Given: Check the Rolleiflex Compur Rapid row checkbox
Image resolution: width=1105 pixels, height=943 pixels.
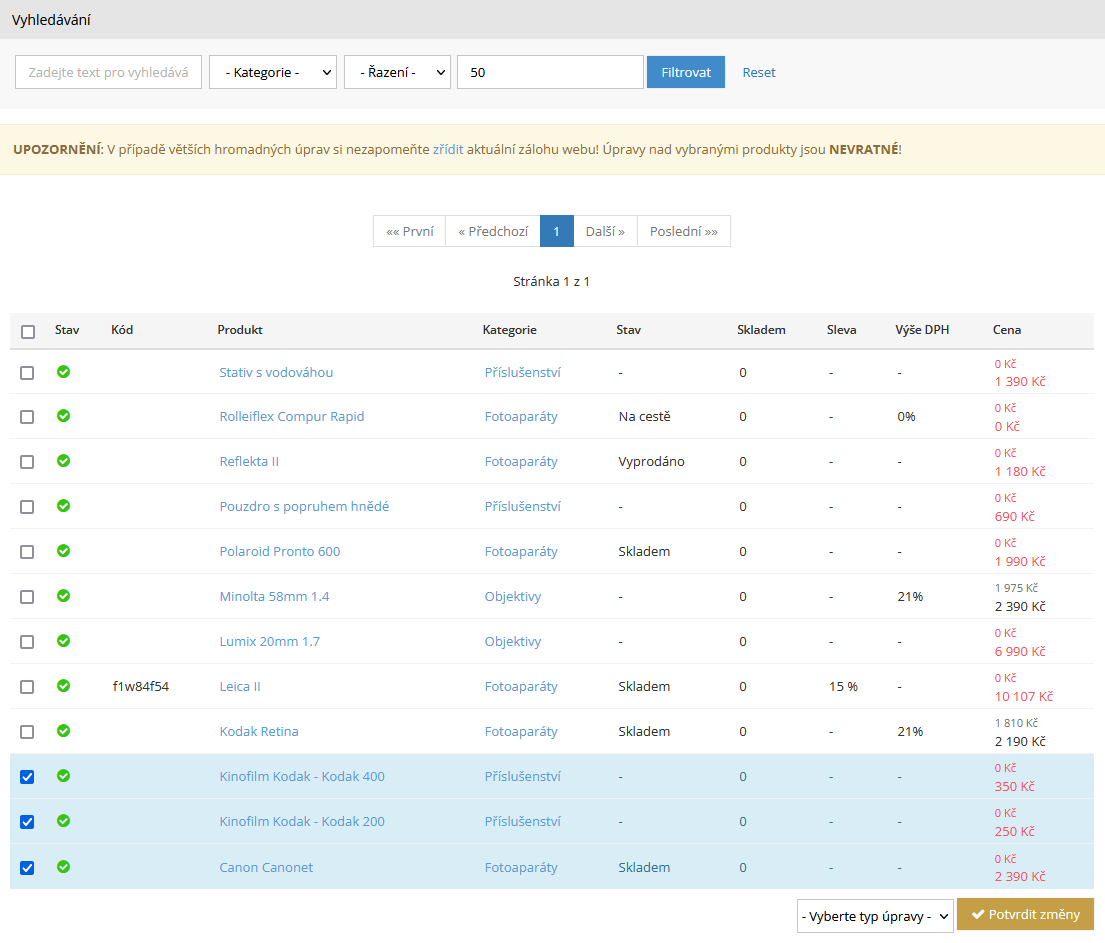Looking at the screenshot, I should [27, 417].
